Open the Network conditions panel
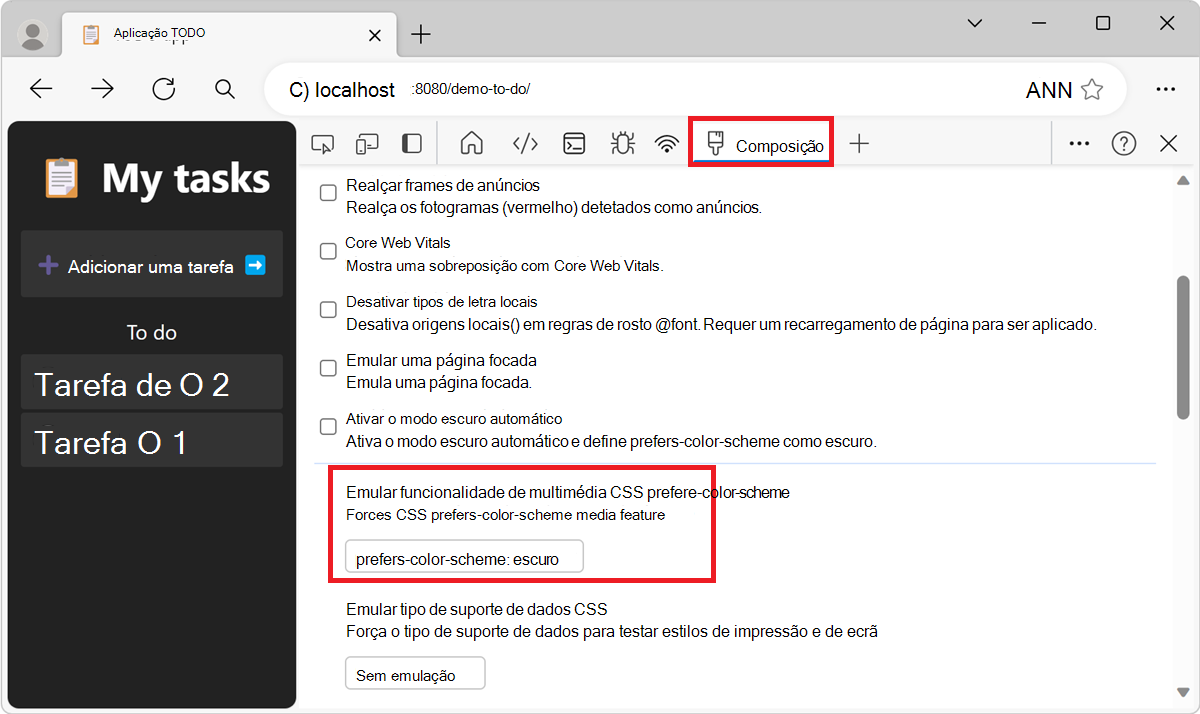The width and height of the screenshot is (1200, 714). tap(667, 143)
